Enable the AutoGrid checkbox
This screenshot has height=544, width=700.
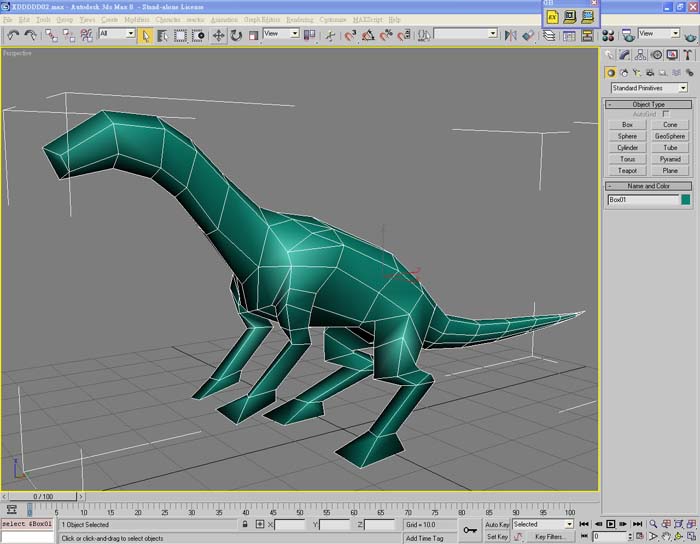tap(667, 114)
